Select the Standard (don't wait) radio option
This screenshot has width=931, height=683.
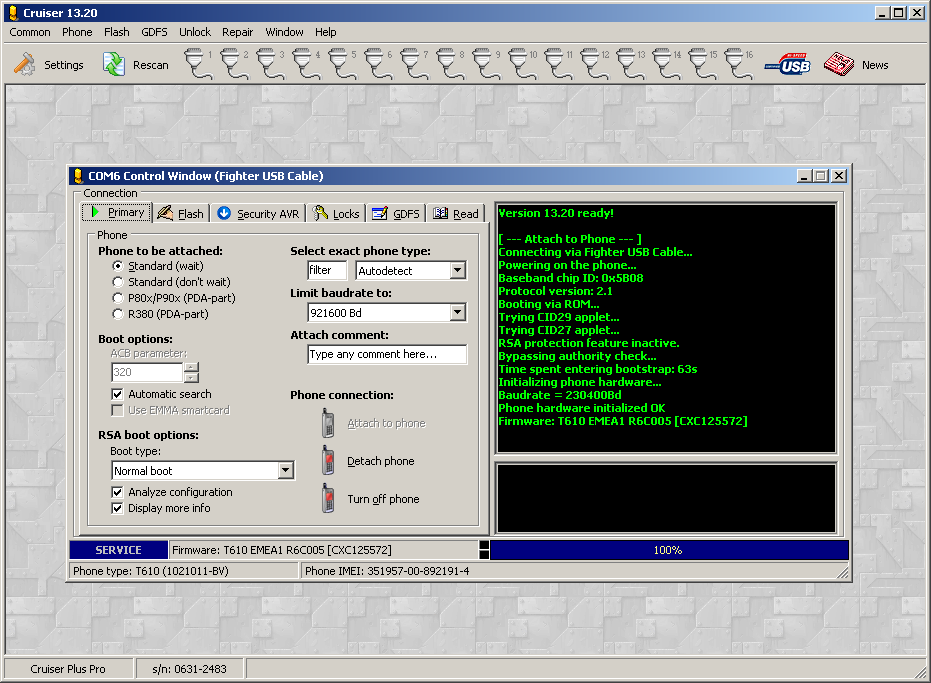pyautogui.click(x=118, y=282)
